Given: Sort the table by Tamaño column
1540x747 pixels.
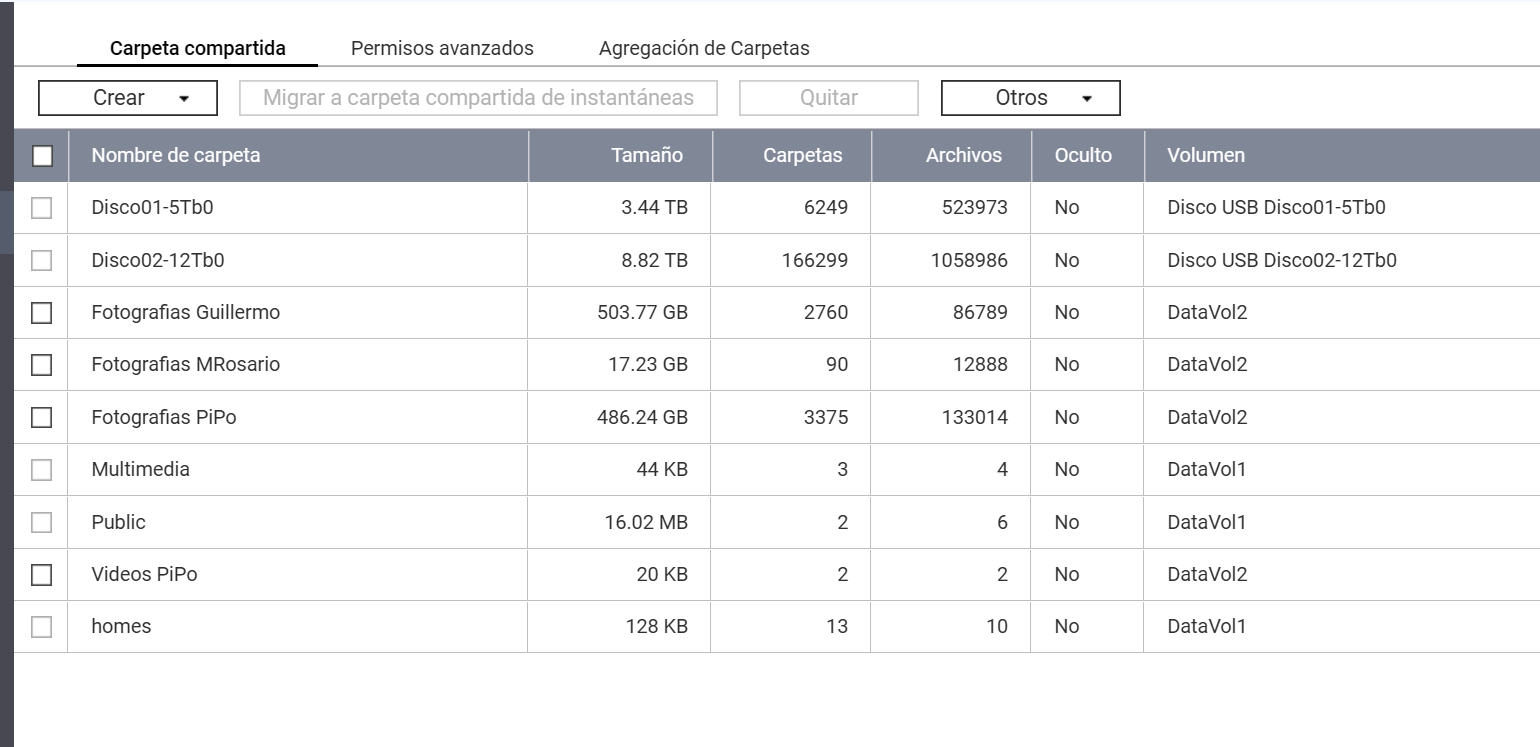Looking at the screenshot, I should tap(647, 155).
